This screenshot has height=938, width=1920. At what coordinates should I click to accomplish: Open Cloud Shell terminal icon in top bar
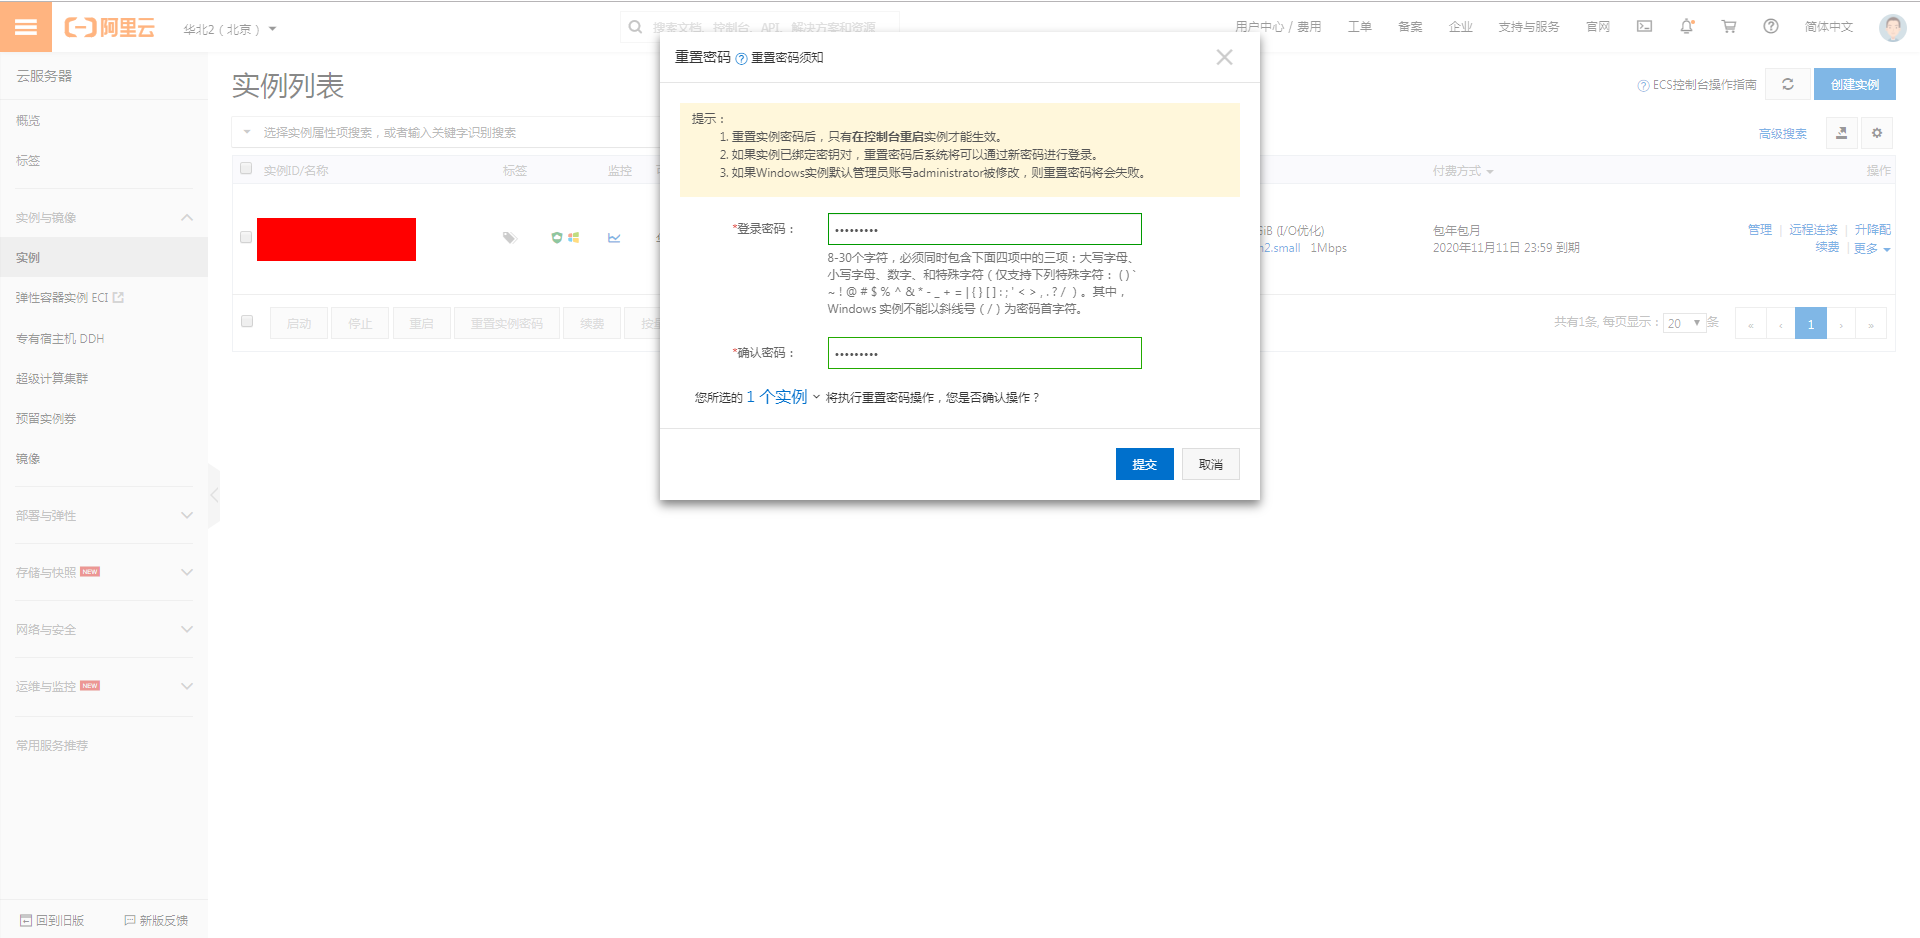coord(1643,26)
